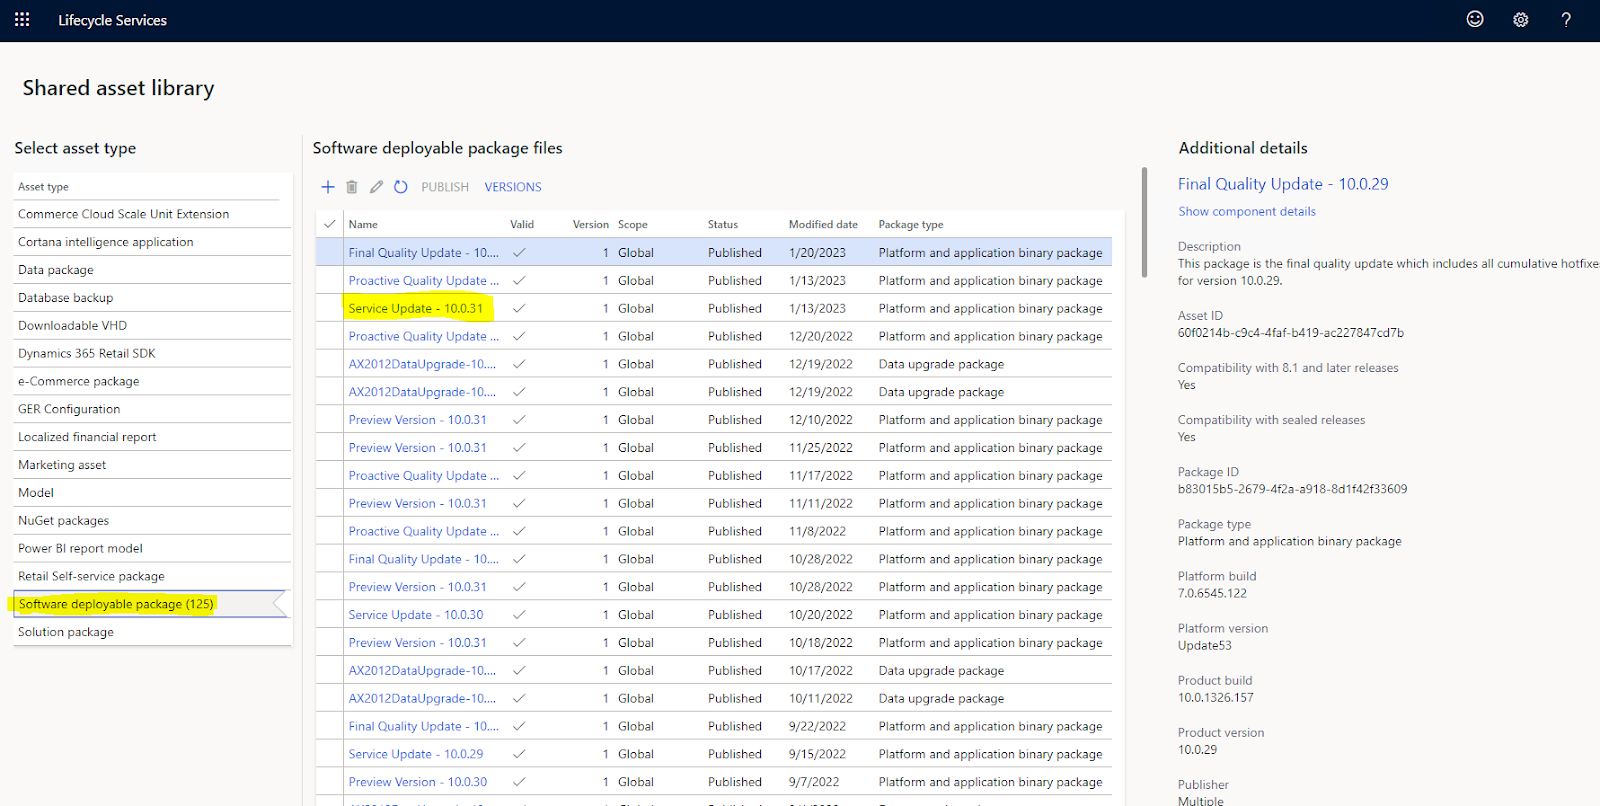Screen dimensions: 1600x806
Task: Open Service Update - 10.0.29 package
Action: (x=416, y=754)
